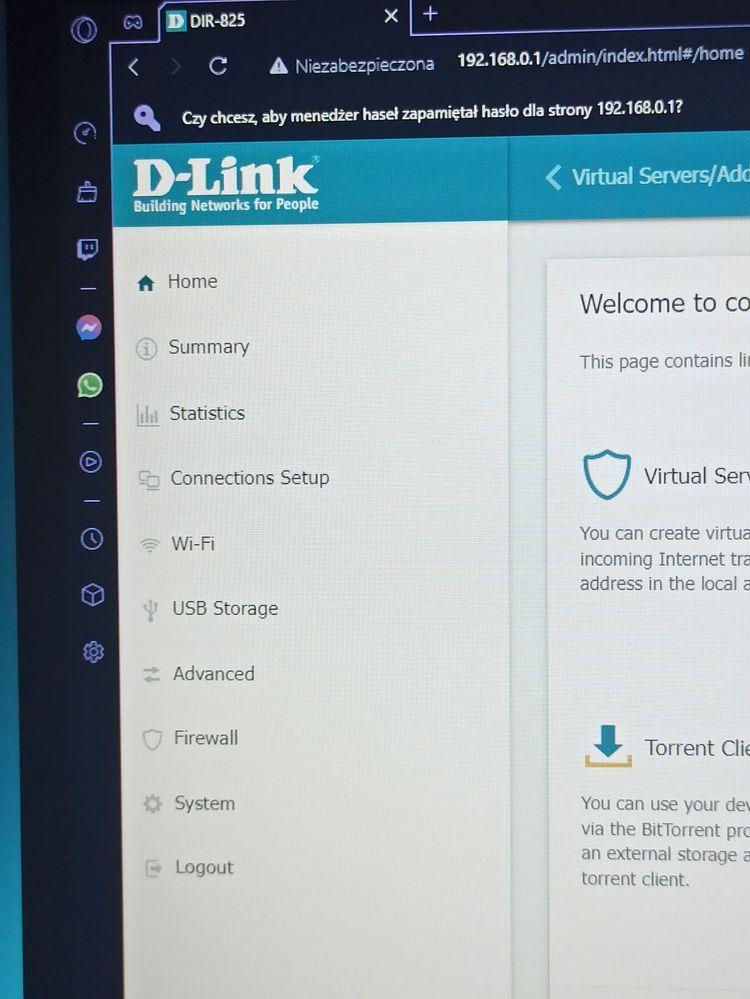Open WhatsApp in the Opera sidebar

[x=90, y=385]
